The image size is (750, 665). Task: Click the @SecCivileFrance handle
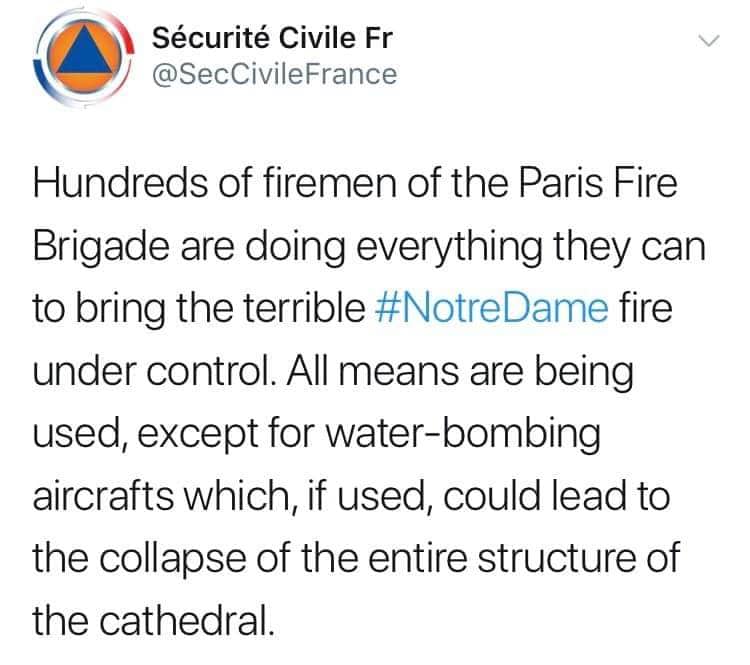[274, 74]
